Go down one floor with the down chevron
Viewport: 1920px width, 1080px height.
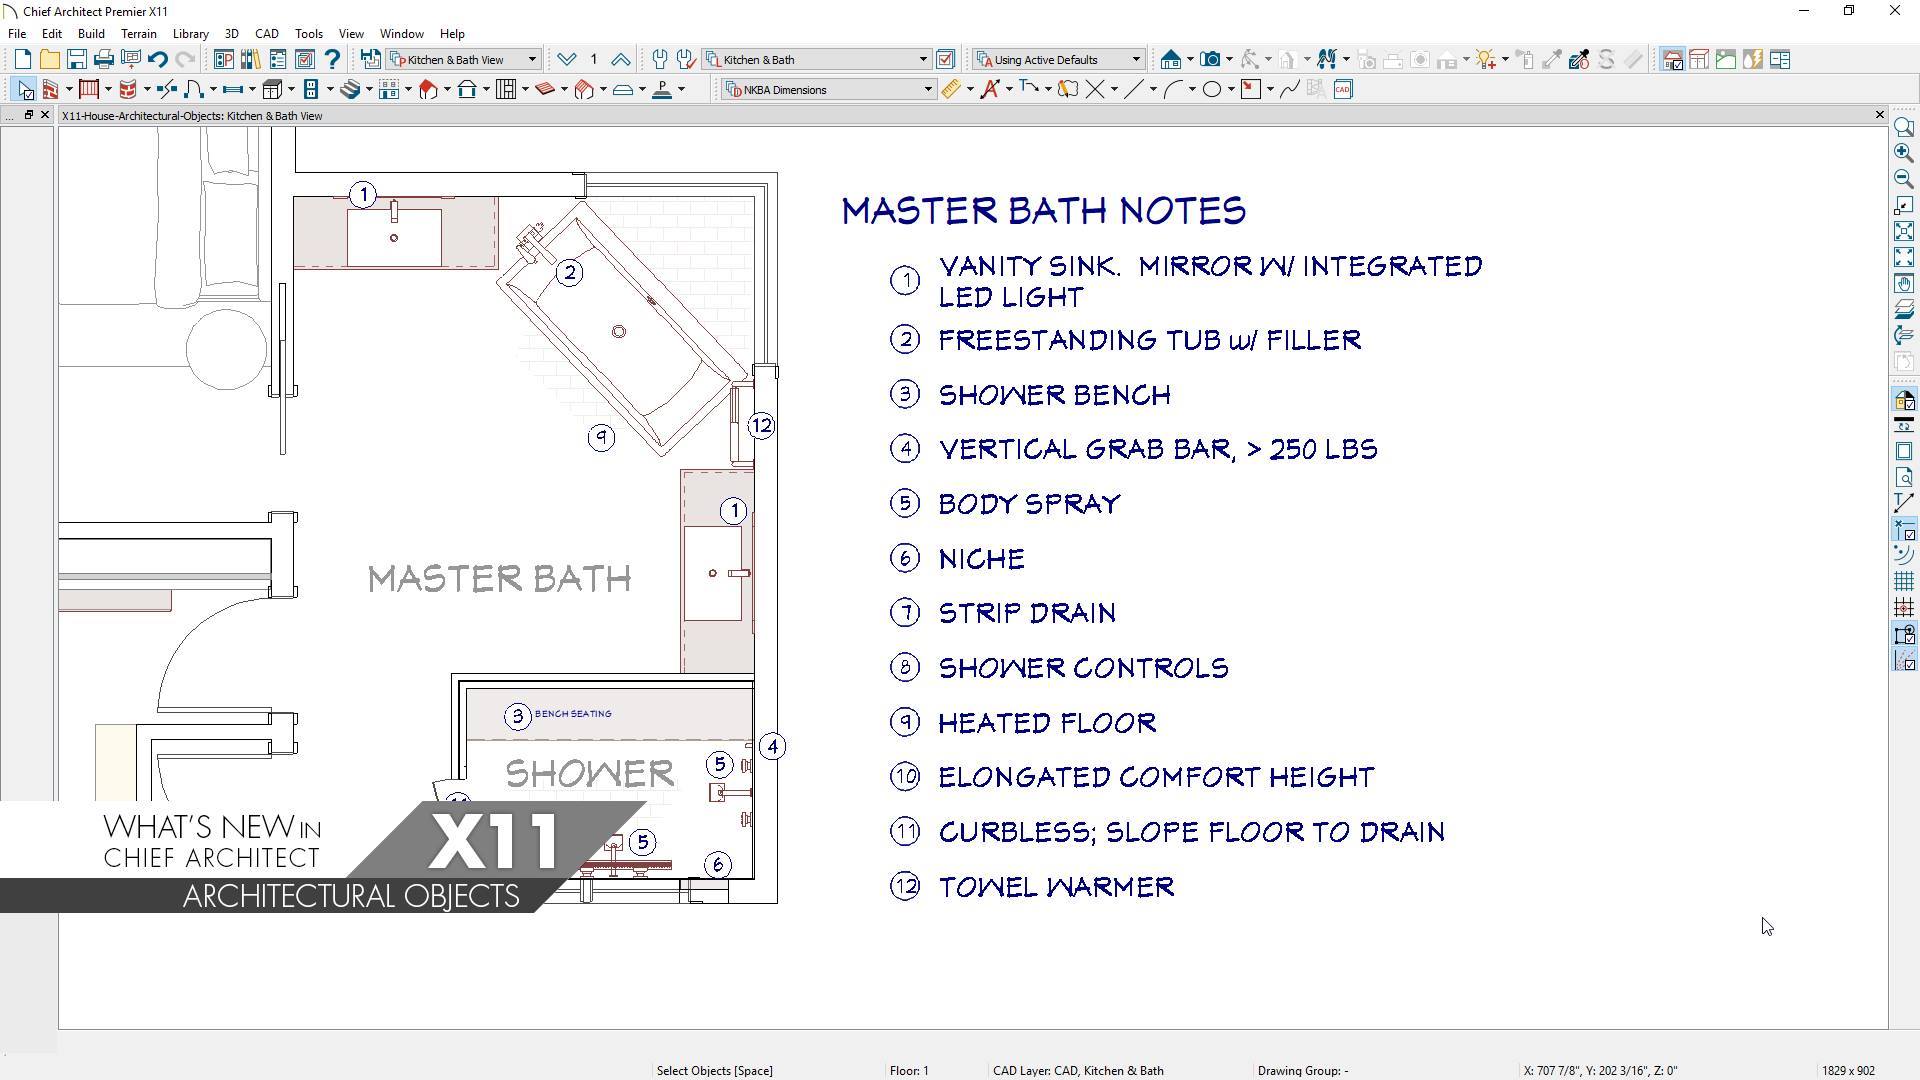coord(567,60)
